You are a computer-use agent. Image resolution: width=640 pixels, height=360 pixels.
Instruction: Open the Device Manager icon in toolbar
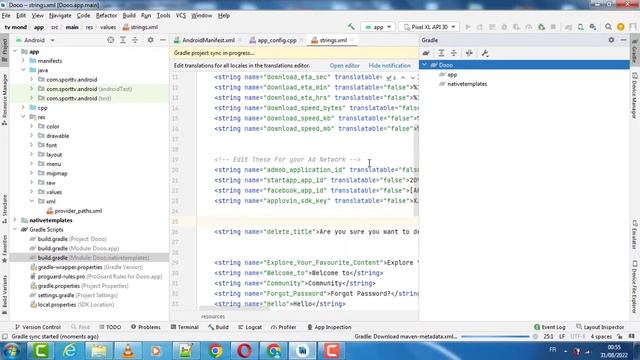580,27
